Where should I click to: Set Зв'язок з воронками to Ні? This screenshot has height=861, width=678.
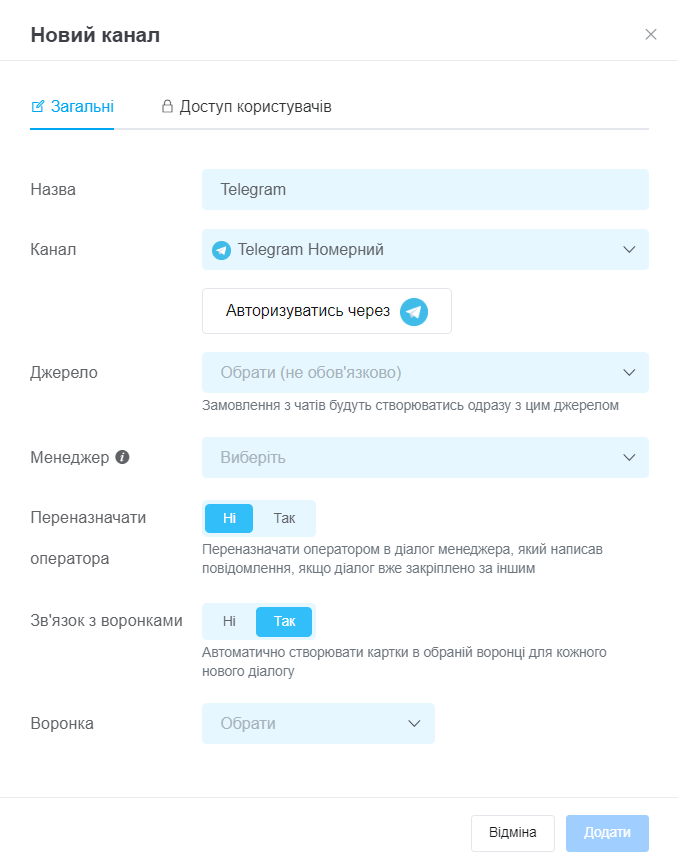pos(229,621)
